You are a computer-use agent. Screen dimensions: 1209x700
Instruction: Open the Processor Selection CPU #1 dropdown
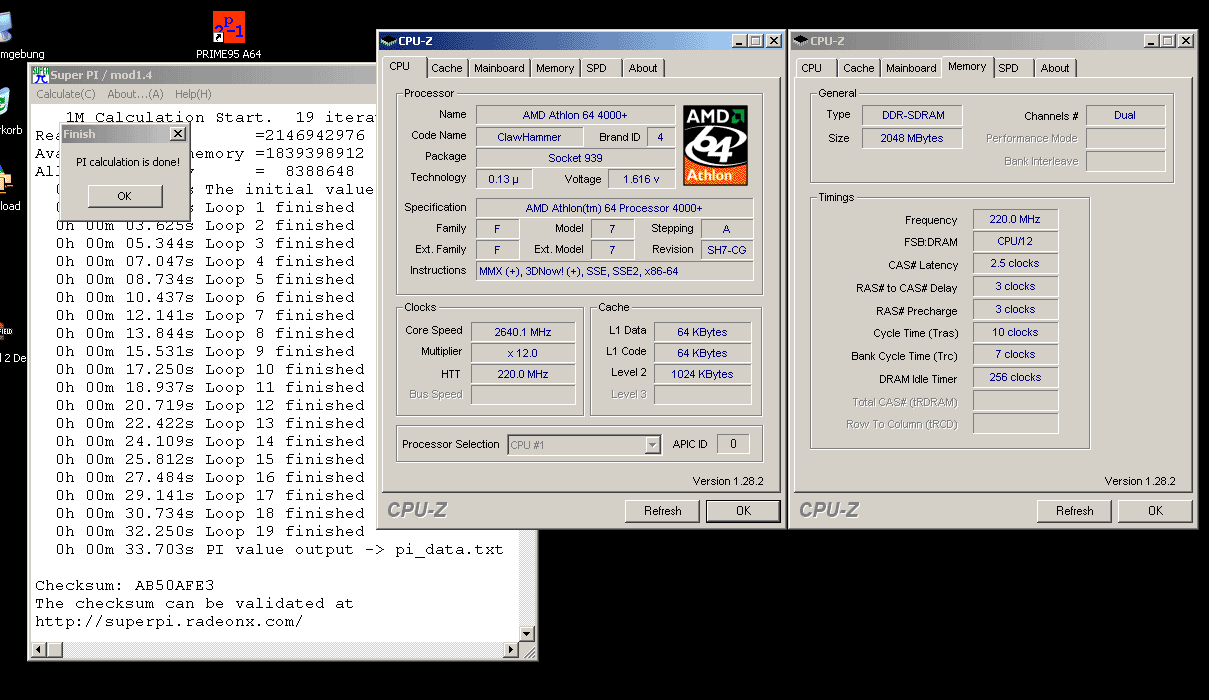(x=584, y=444)
